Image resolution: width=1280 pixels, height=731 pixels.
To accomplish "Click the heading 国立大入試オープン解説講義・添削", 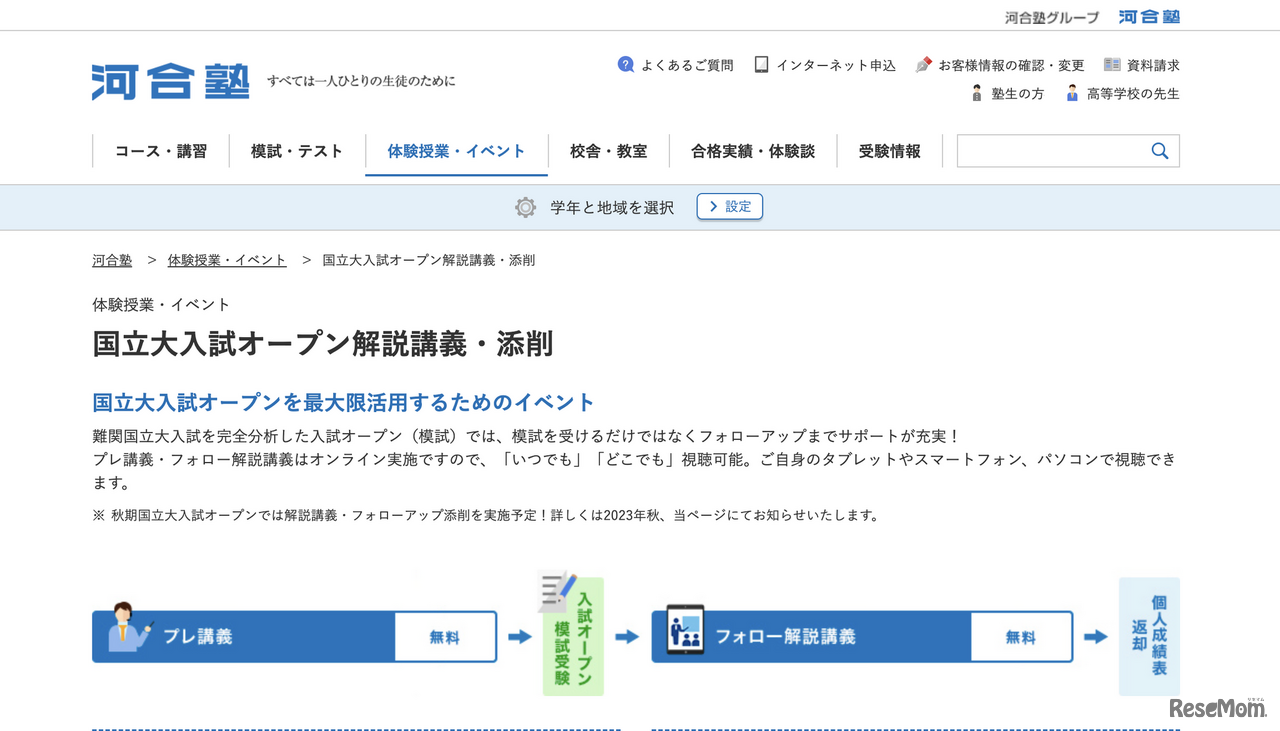I will 323,344.
